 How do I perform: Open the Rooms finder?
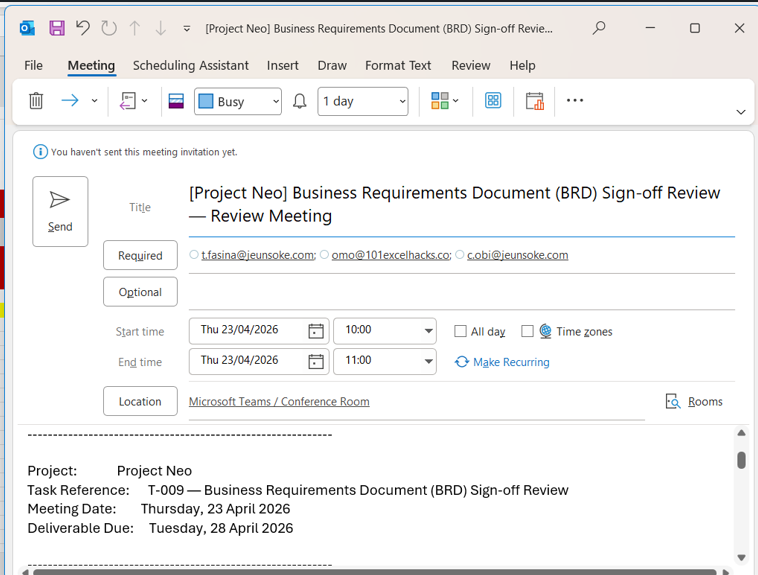pyautogui.click(x=694, y=401)
